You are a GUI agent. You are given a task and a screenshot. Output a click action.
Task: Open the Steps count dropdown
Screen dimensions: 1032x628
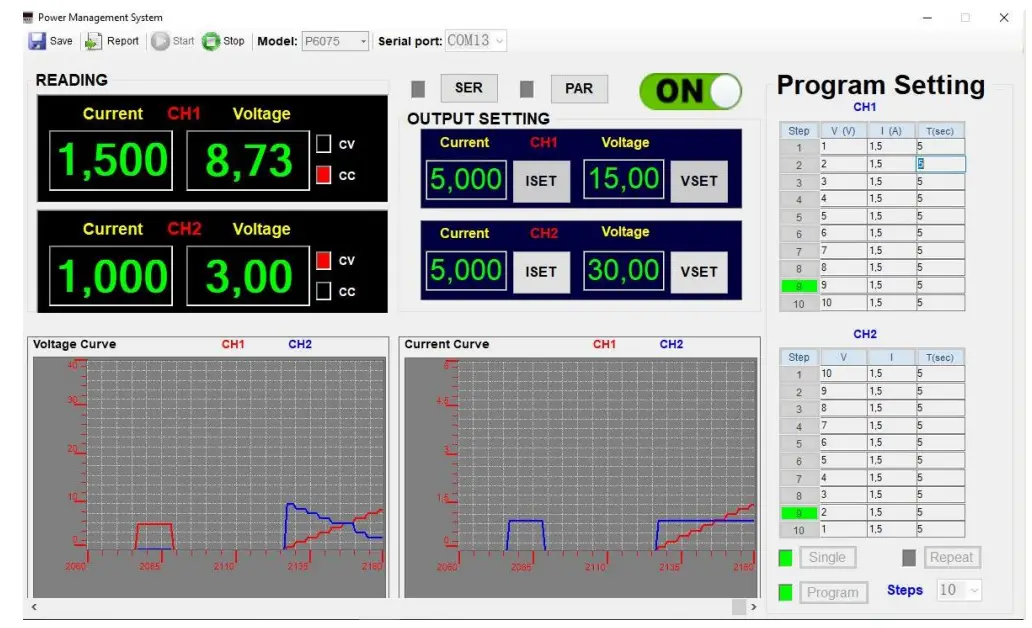[x=959, y=590]
